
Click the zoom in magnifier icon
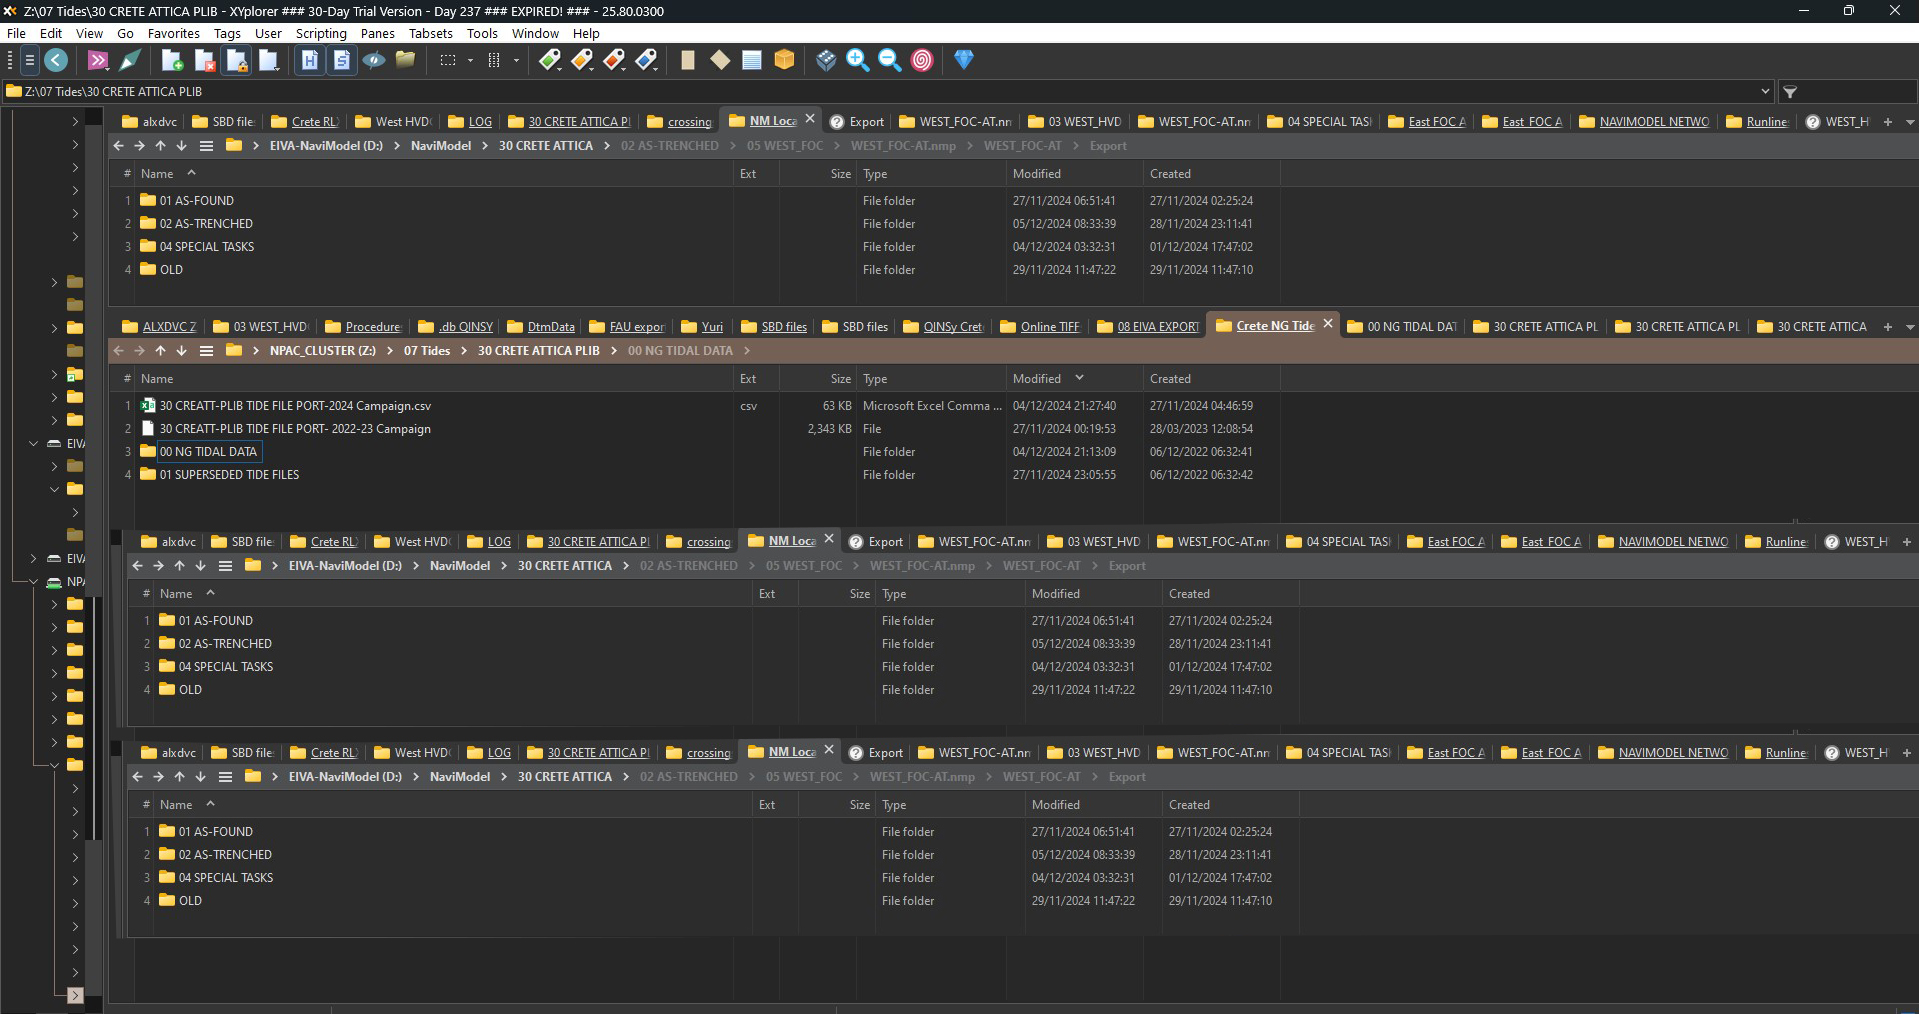857,60
